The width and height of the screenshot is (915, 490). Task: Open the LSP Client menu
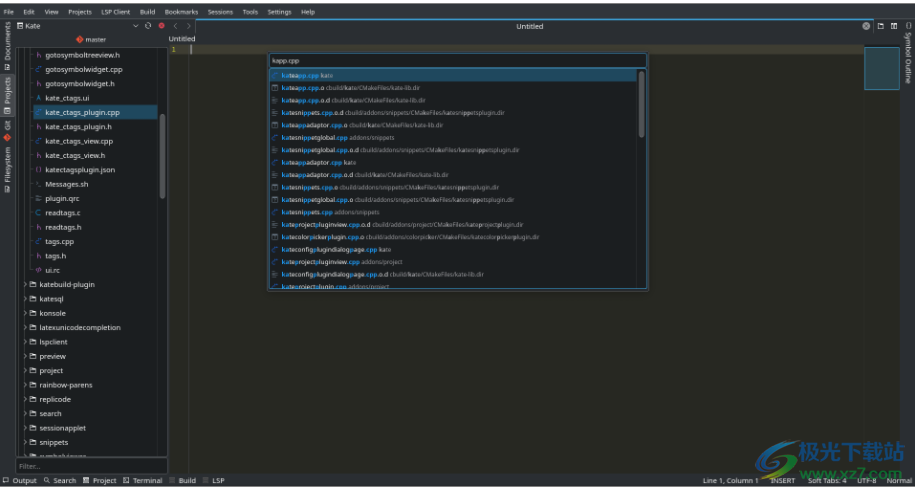pos(116,12)
